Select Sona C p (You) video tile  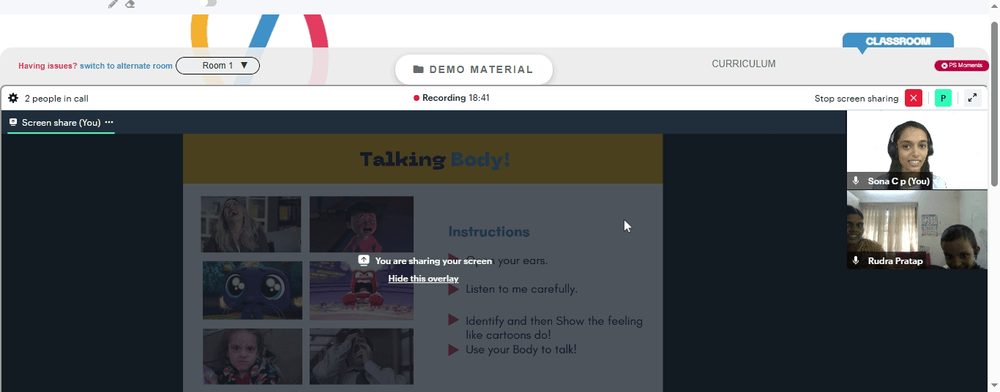pyautogui.click(x=917, y=150)
